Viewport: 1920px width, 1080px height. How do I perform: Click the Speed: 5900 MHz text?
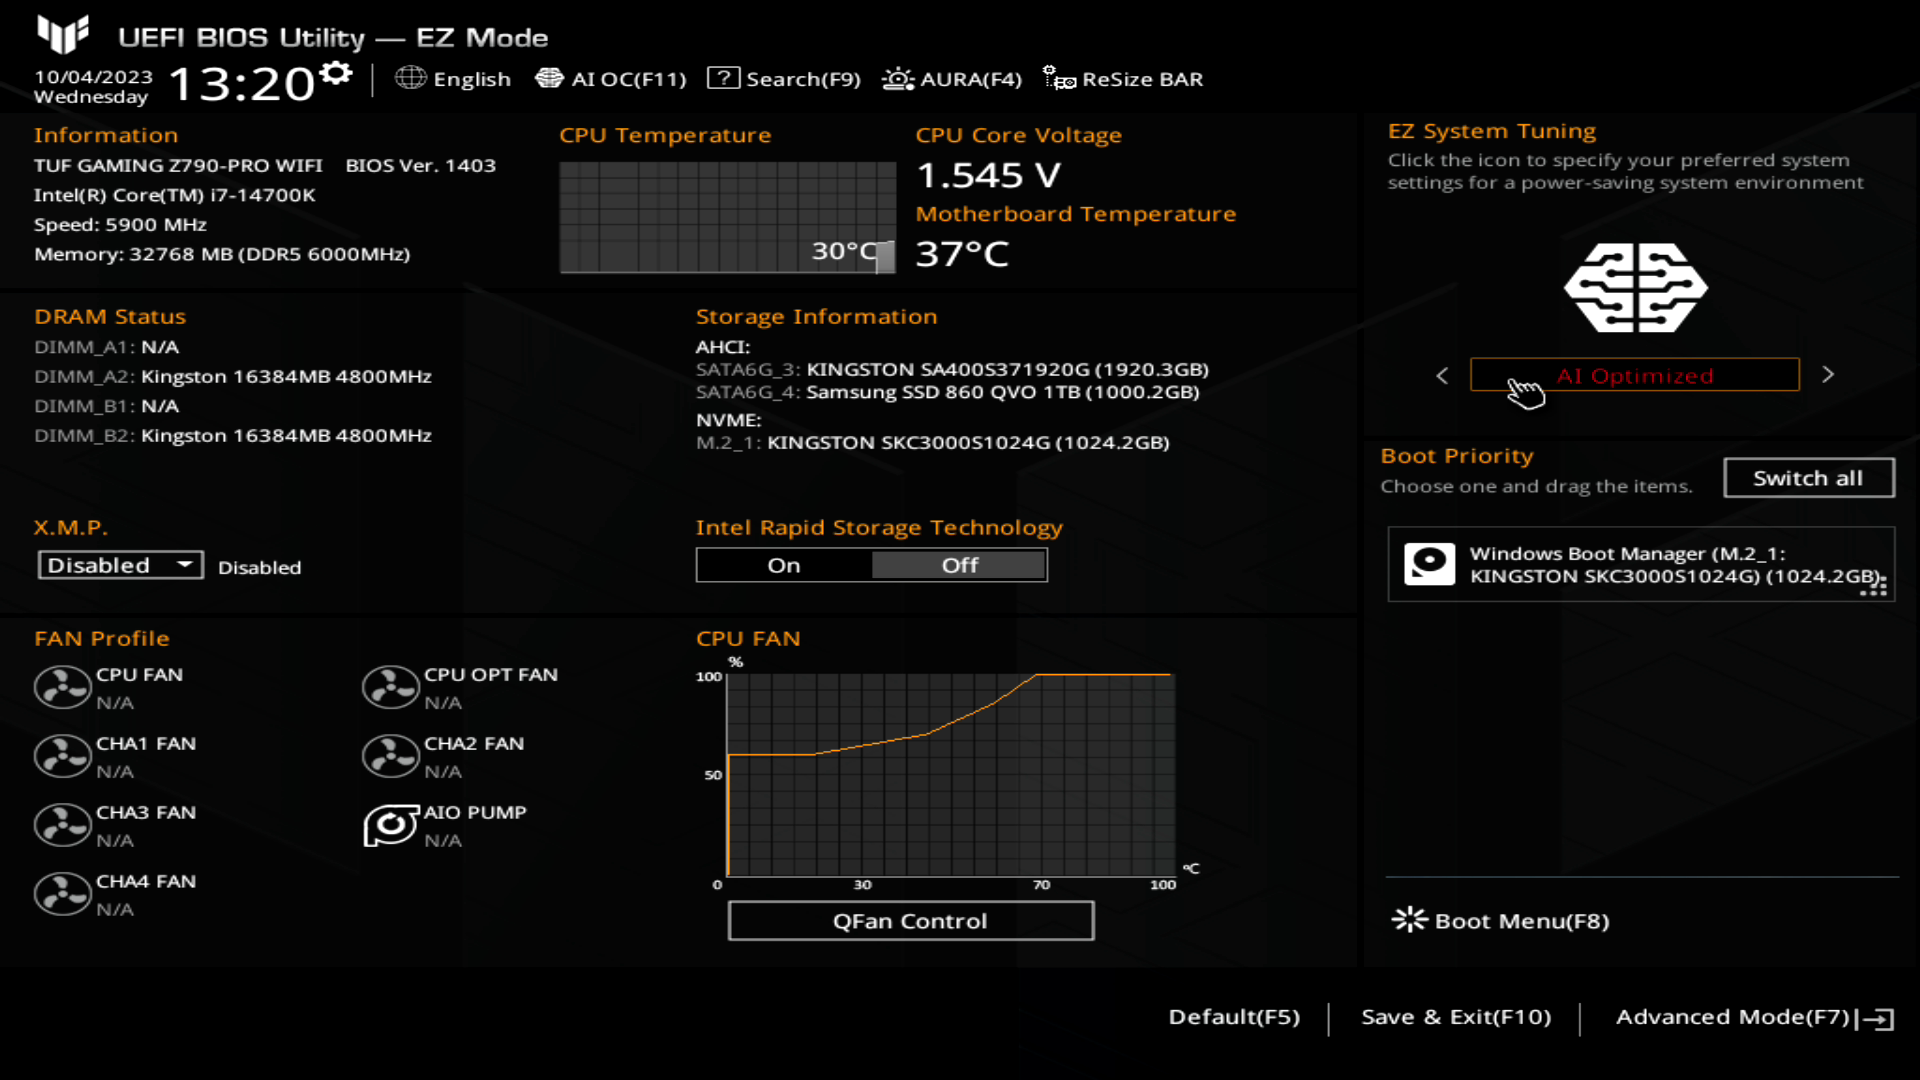point(120,225)
